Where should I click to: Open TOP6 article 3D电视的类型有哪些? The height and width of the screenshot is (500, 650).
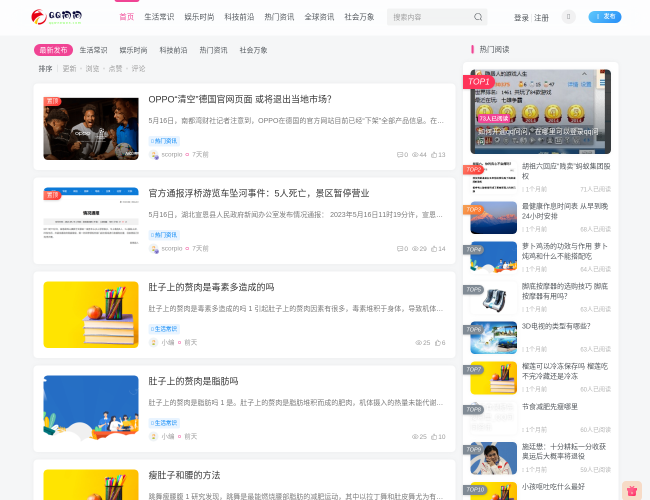[556, 326]
